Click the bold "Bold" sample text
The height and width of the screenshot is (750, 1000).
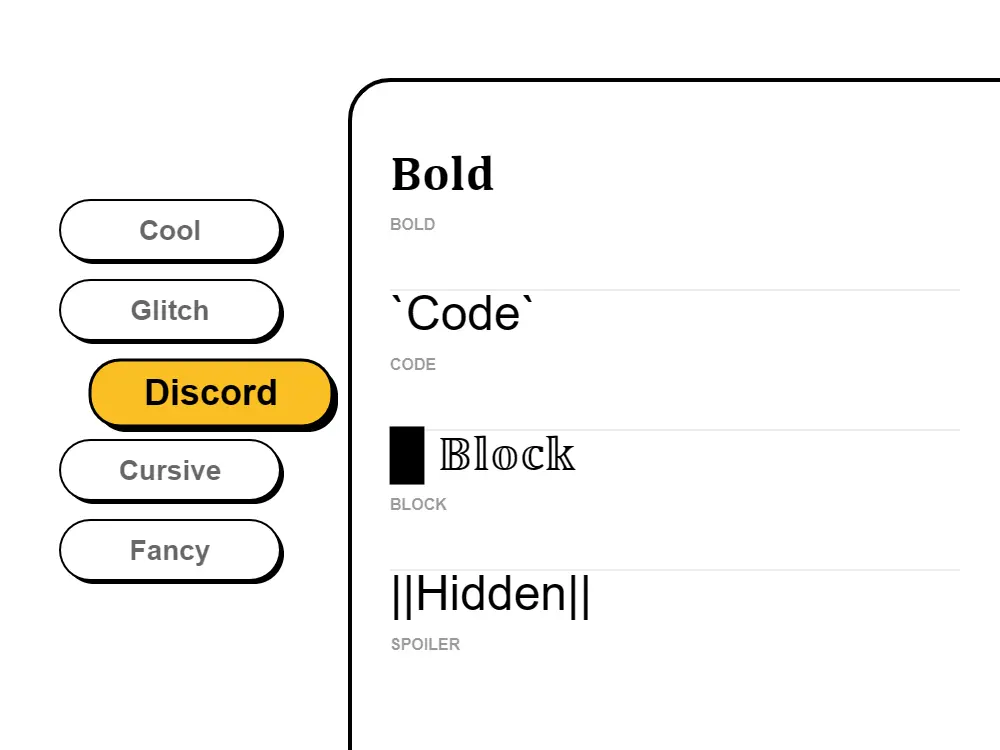pyautogui.click(x=442, y=174)
